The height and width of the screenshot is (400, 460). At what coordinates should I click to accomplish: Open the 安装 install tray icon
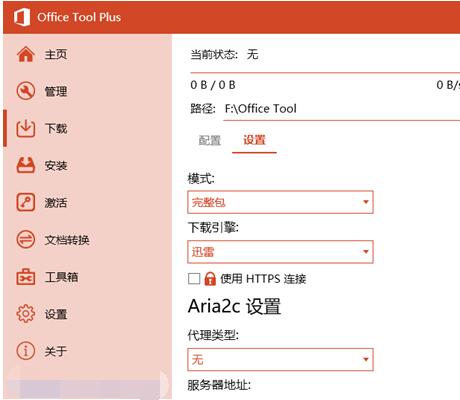pyautogui.click(x=26, y=165)
